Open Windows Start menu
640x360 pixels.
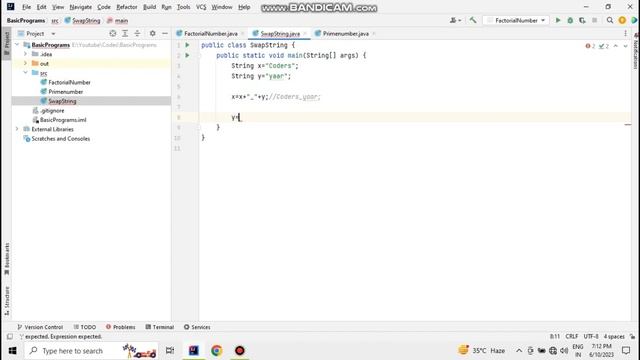(12, 351)
